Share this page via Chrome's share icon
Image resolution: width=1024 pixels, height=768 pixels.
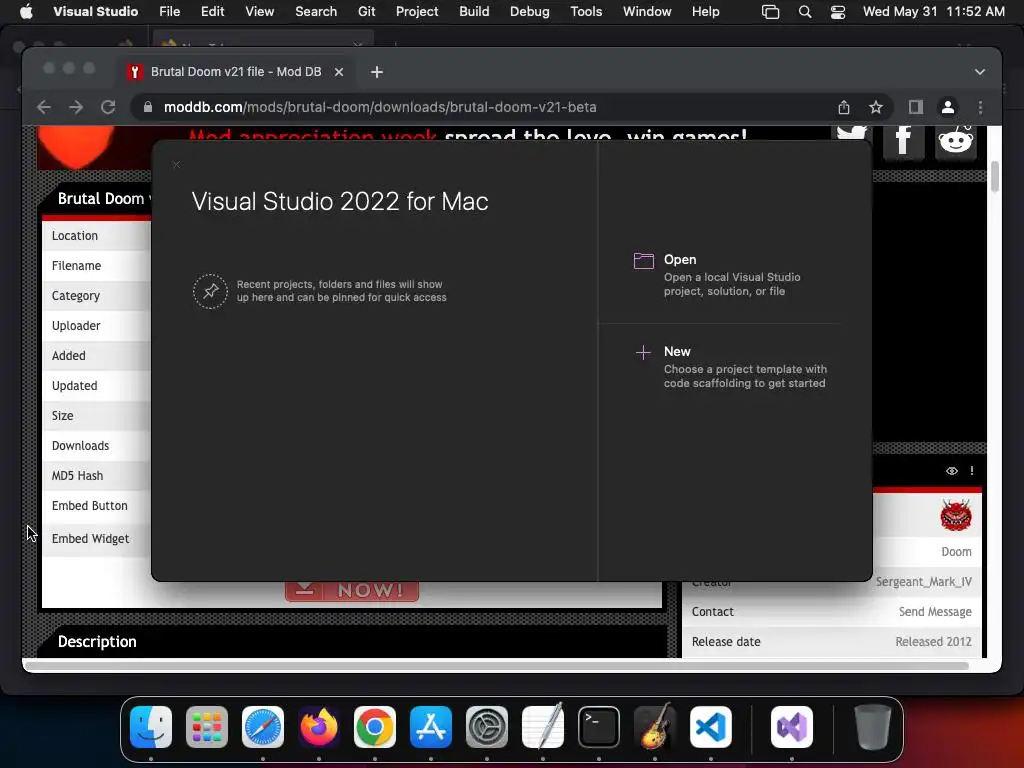[x=844, y=107]
